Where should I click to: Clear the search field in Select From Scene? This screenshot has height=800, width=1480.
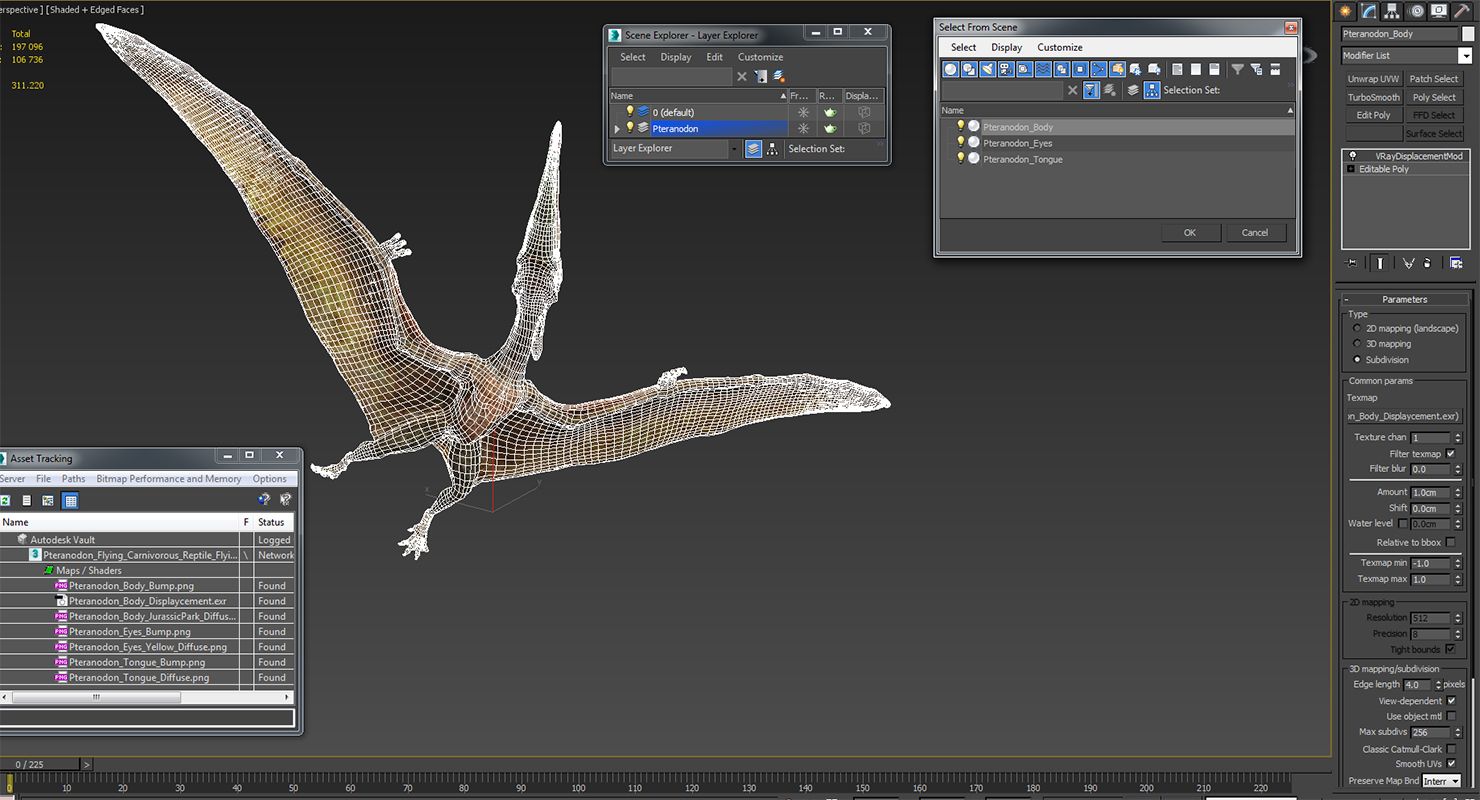pyautogui.click(x=1073, y=90)
